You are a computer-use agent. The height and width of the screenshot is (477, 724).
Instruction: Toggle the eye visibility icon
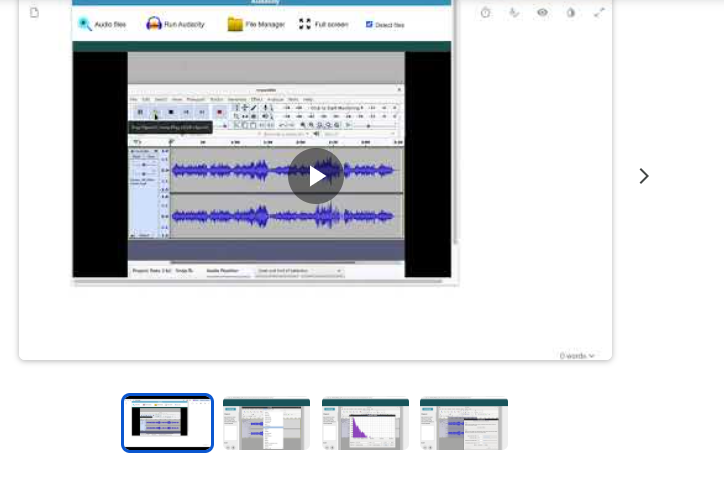(x=543, y=12)
